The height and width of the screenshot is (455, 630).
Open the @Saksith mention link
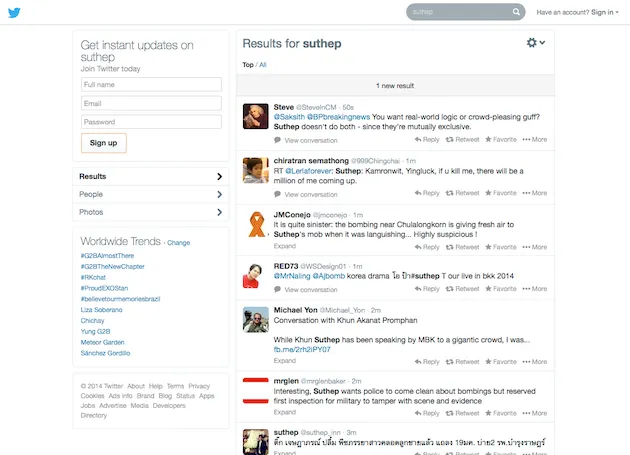(289, 117)
